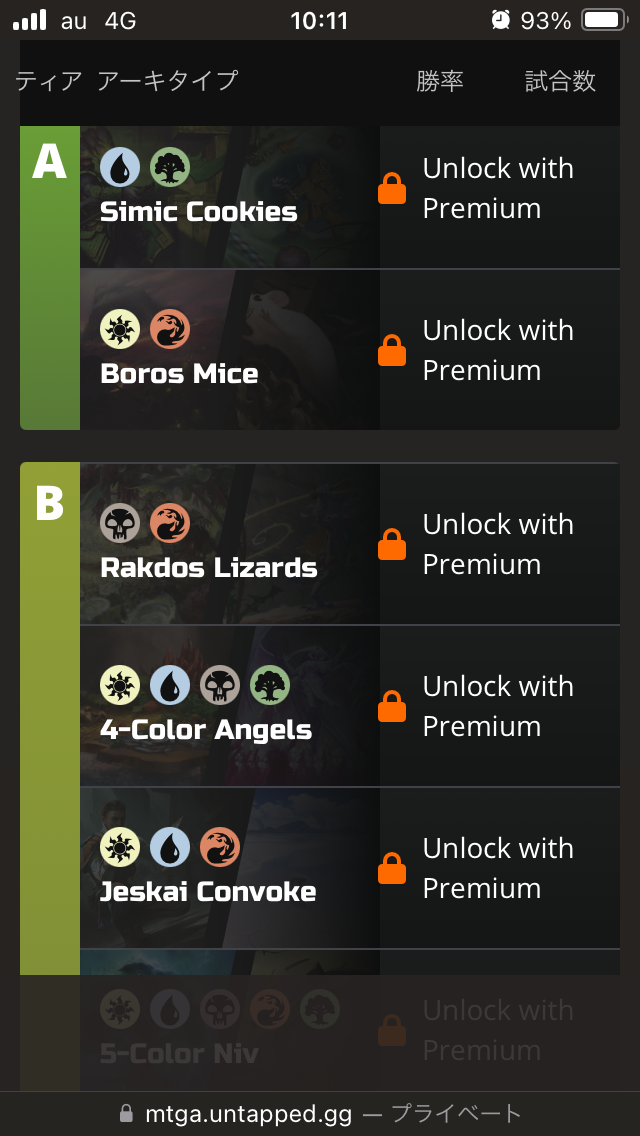Tap the green mana icon on 4-Color Angels
The image size is (640, 1136).
(270, 685)
